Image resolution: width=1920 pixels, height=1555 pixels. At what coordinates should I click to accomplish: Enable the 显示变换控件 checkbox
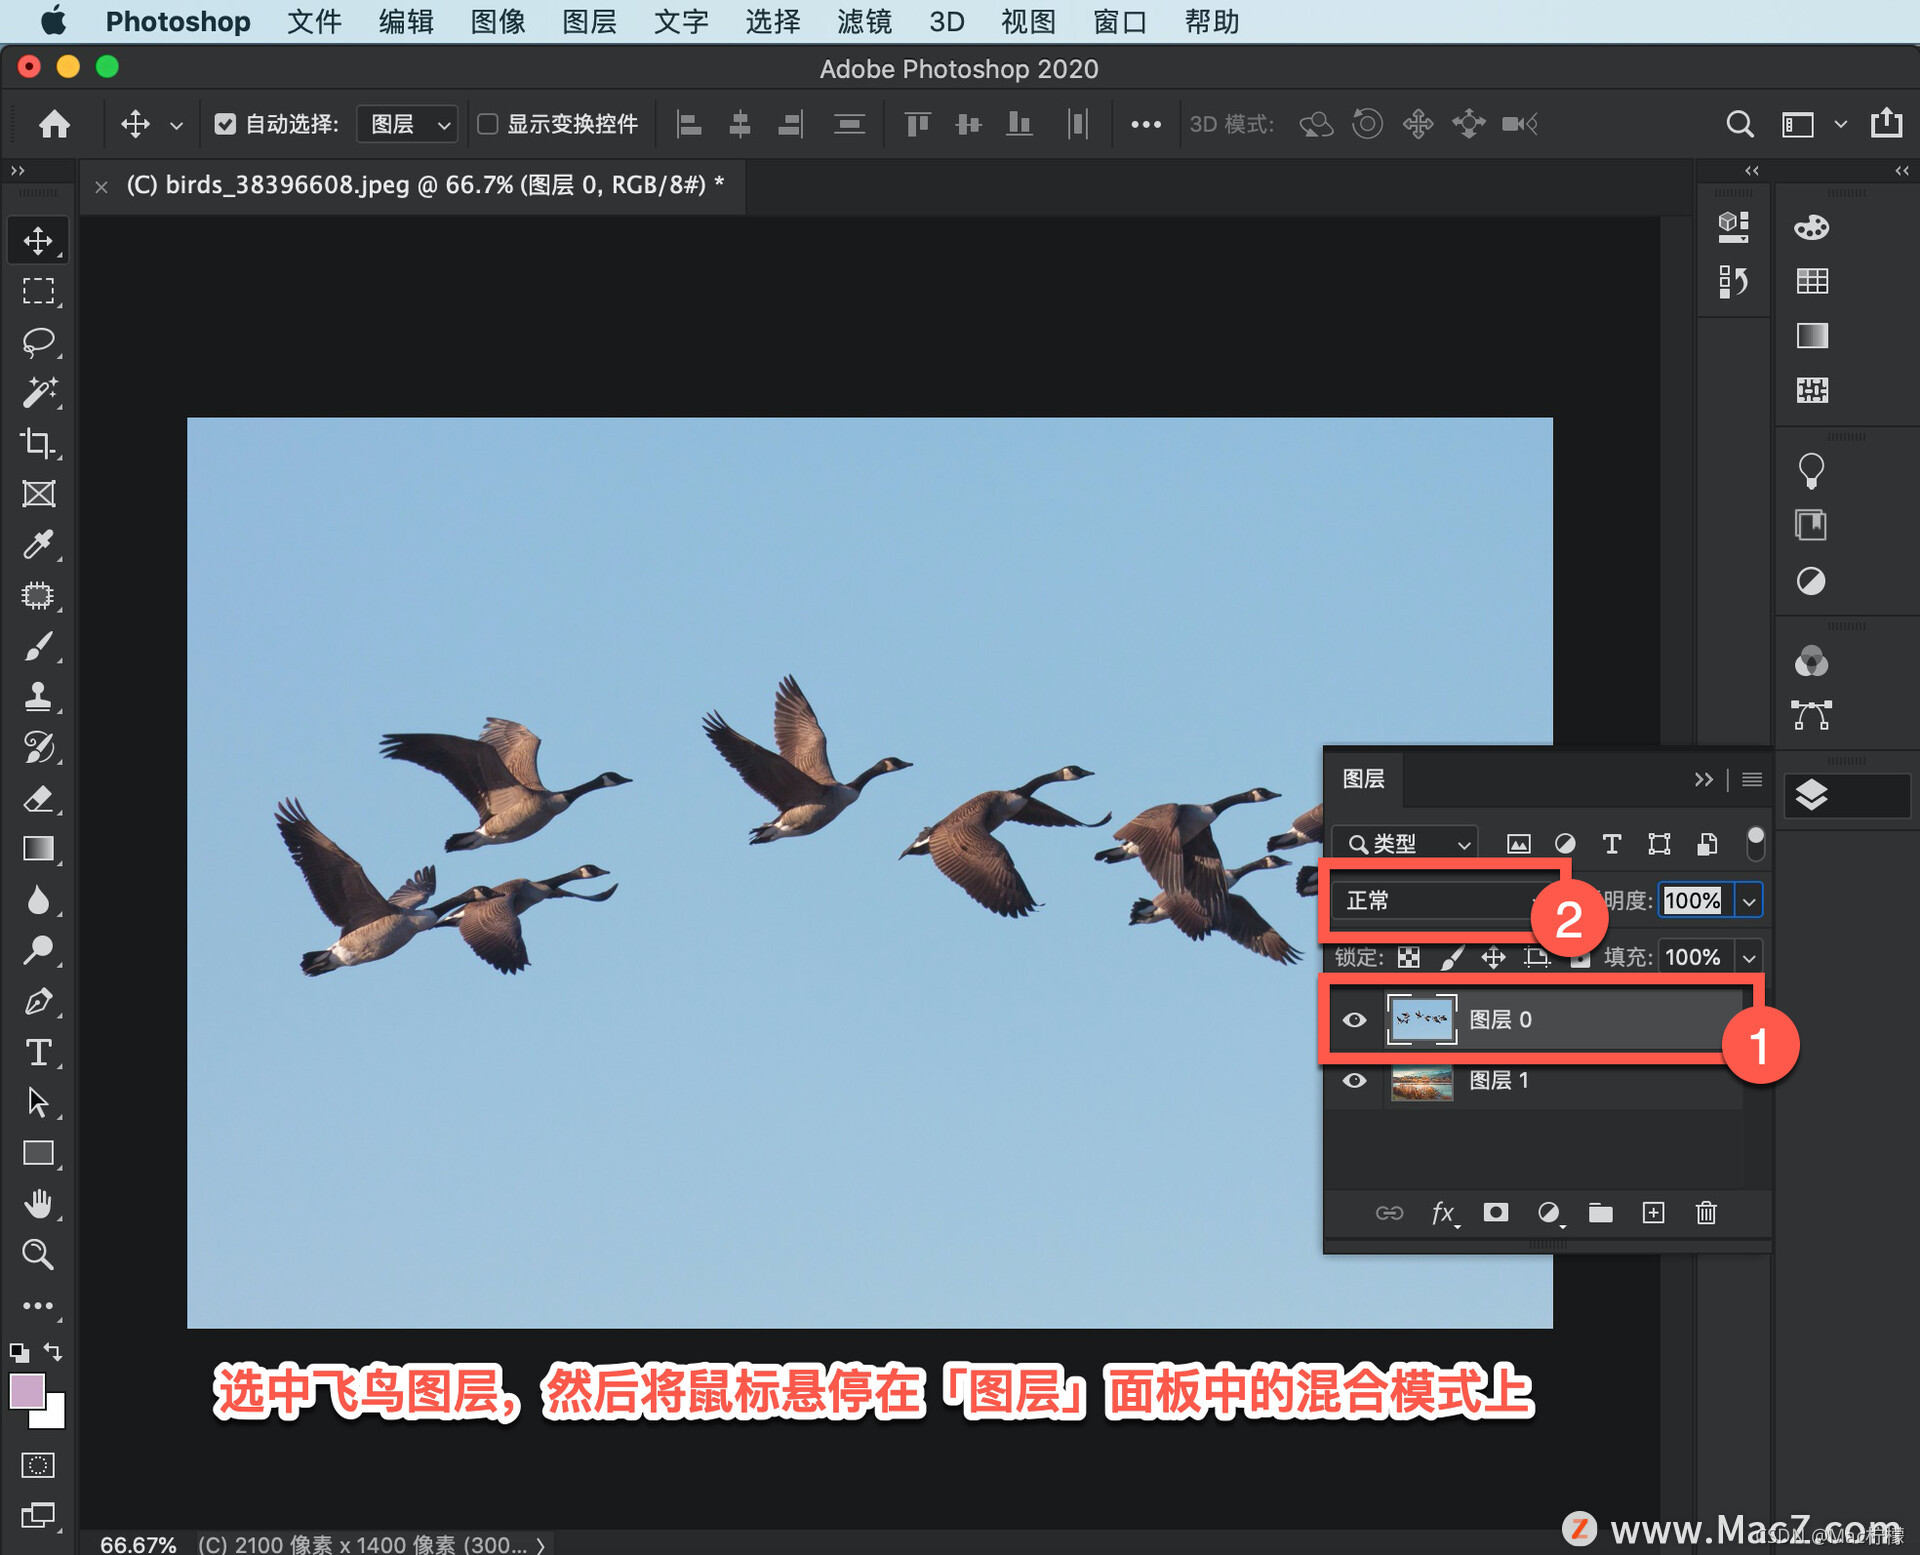[x=488, y=124]
